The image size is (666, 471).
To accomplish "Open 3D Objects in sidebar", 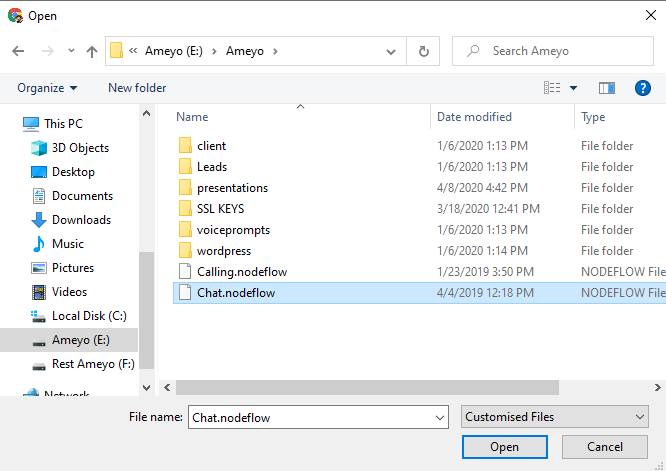I will 70,148.
